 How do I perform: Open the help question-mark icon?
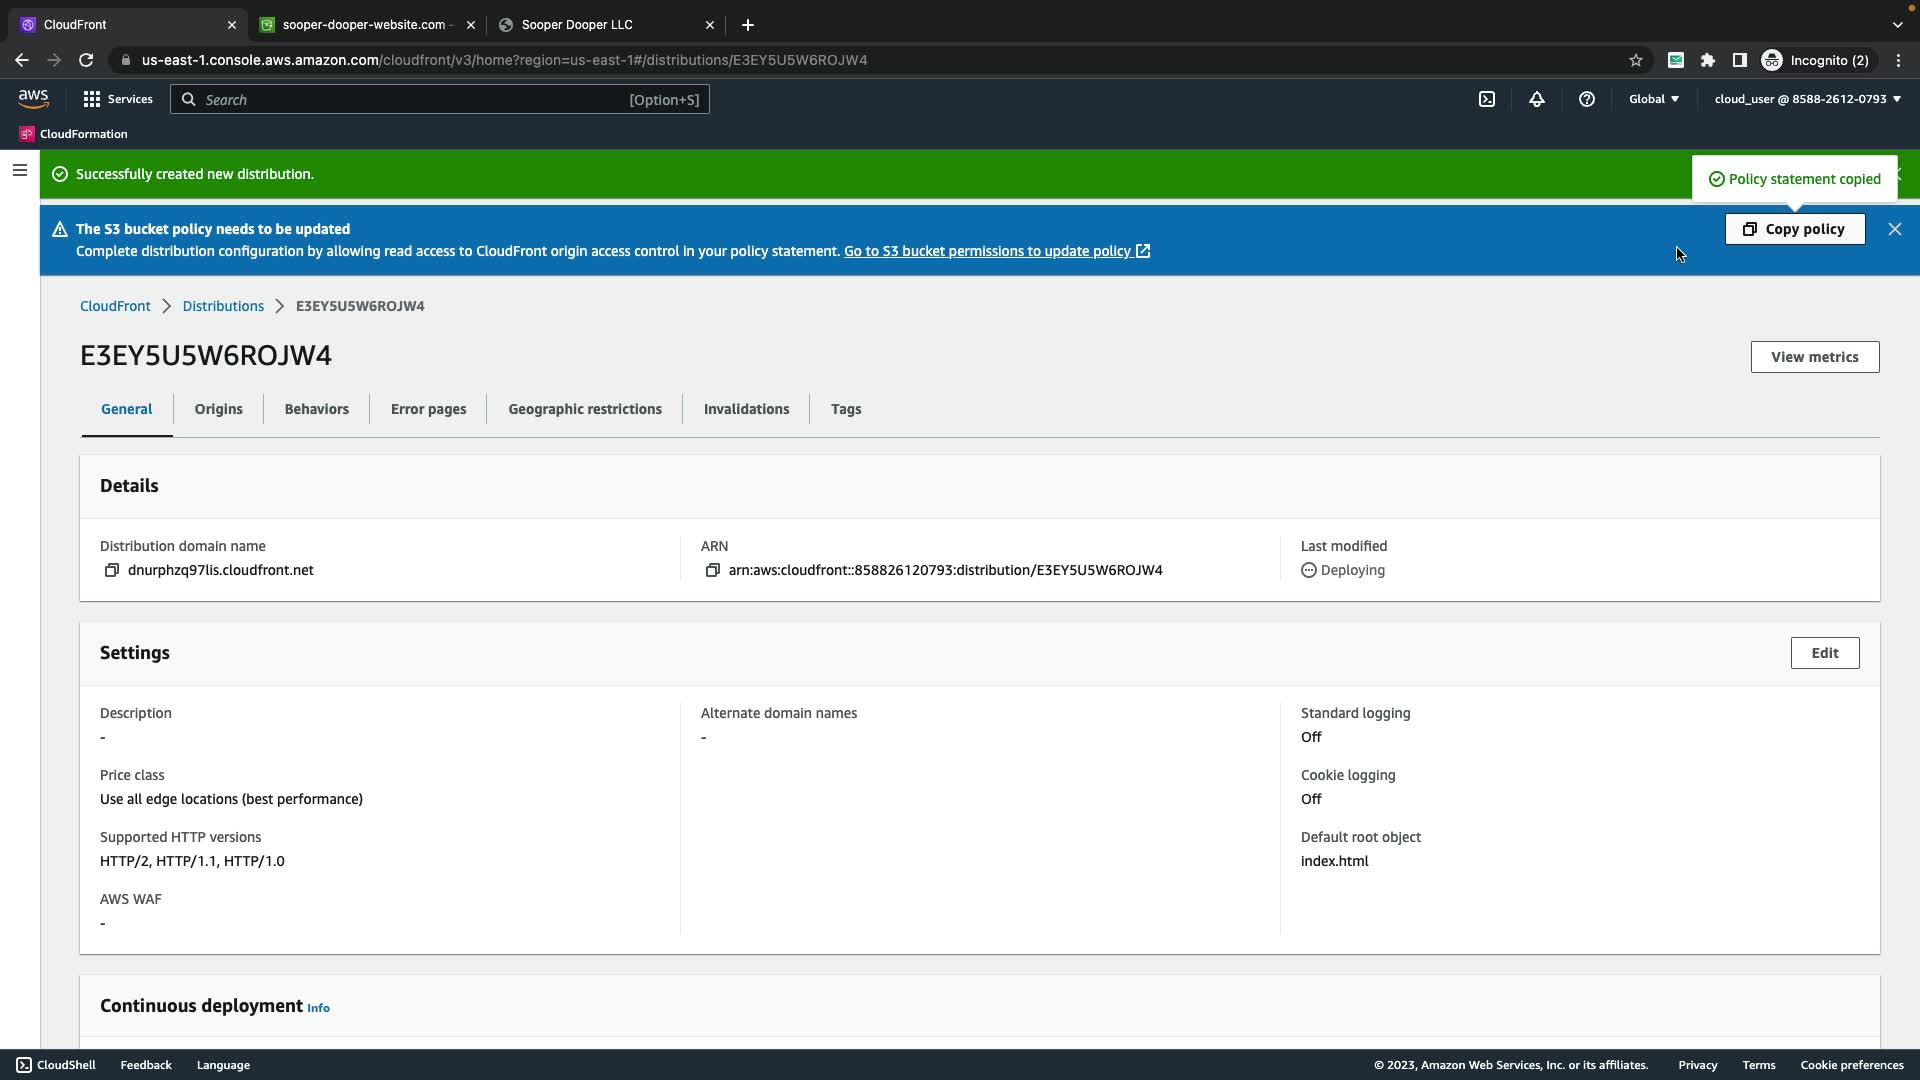click(x=1587, y=99)
